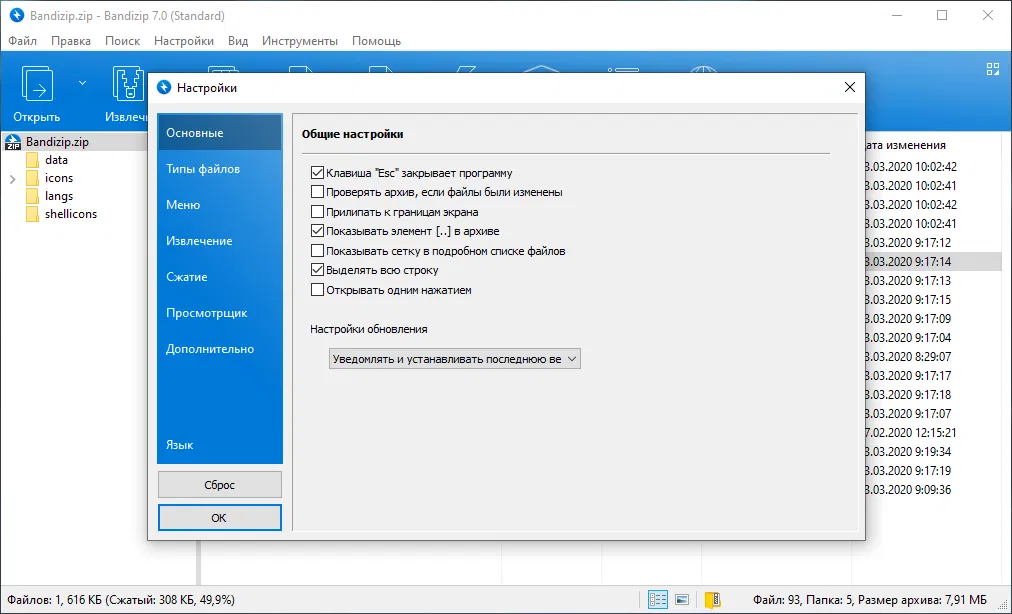This screenshot has width=1012, height=614.
Task: Select the row dated 03.2020 9:17:12
Action: coord(933,243)
